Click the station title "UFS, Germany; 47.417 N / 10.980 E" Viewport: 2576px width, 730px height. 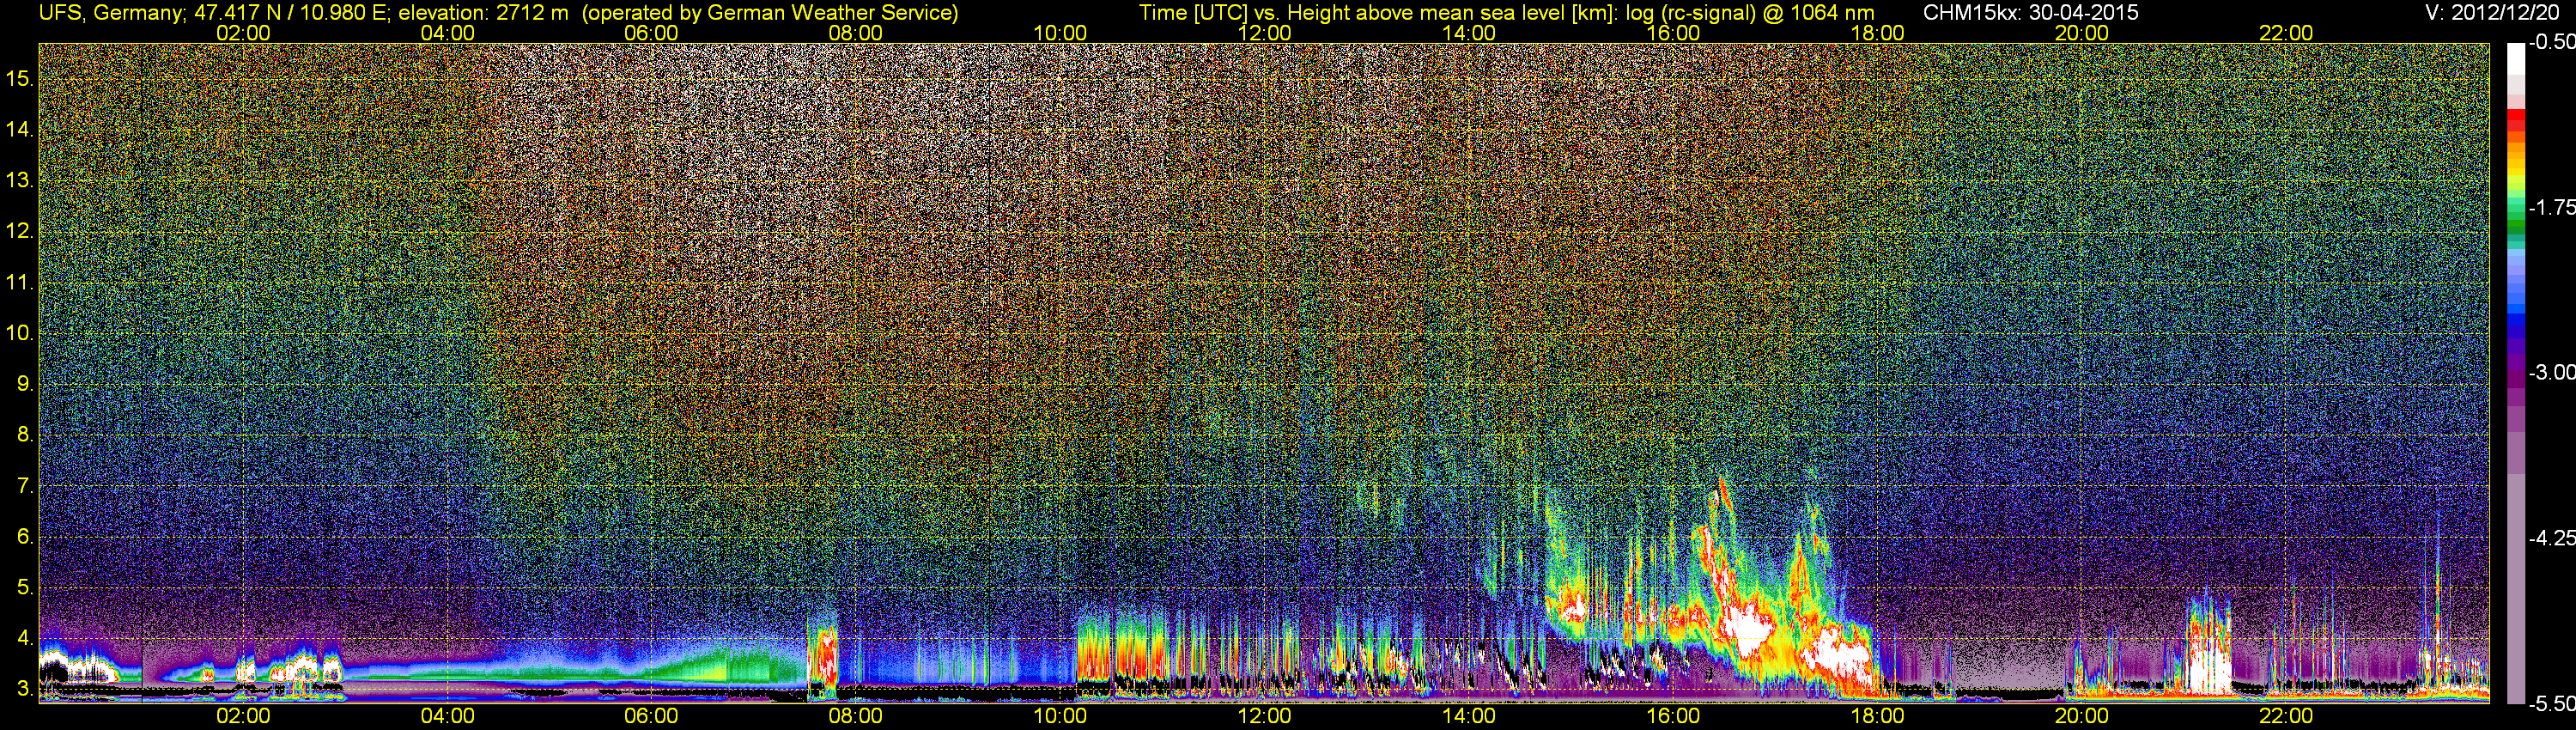click(212, 13)
